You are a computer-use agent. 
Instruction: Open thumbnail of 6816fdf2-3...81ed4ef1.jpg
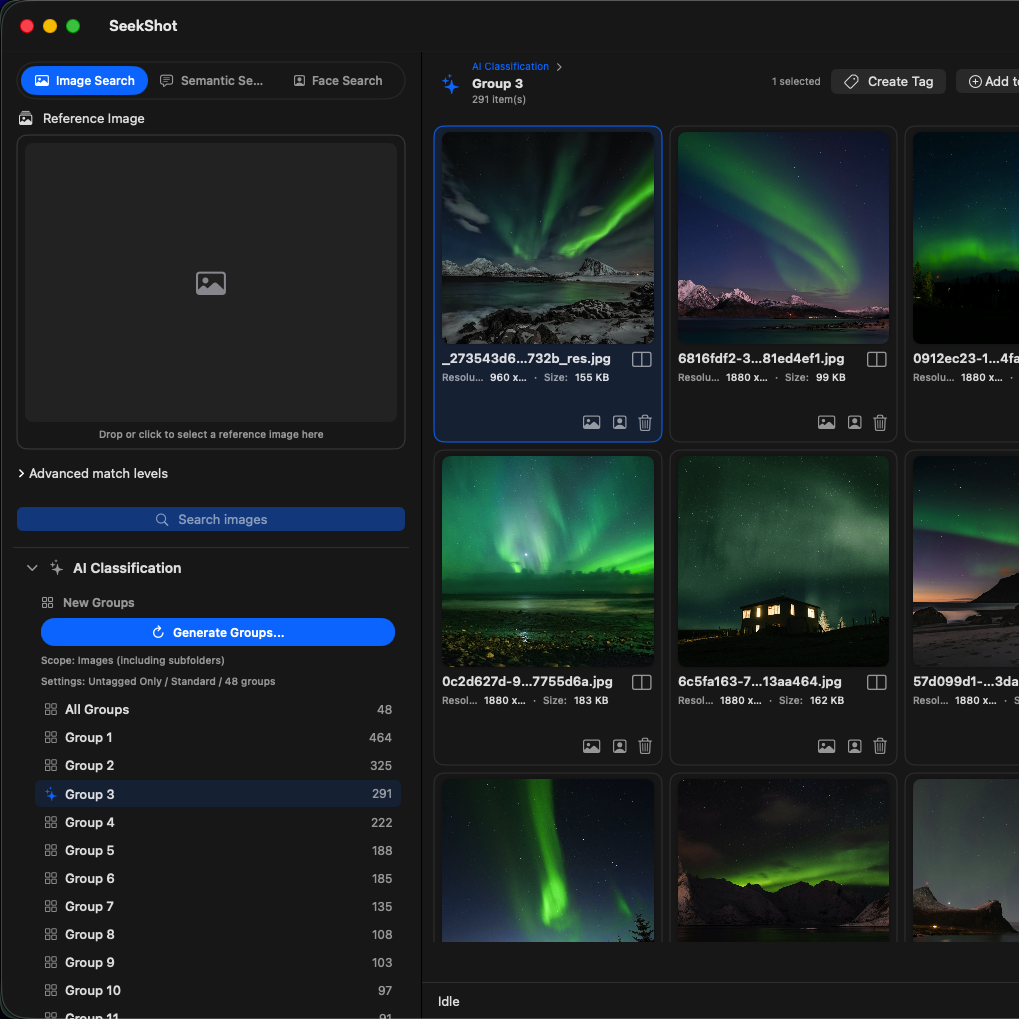[783, 238]
